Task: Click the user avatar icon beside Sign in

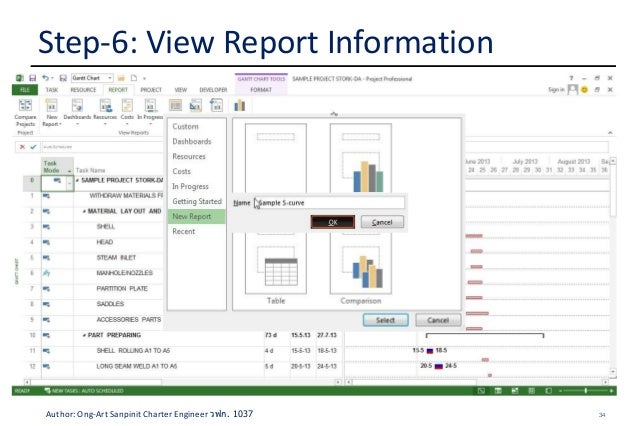Action: [x=572, y=89]
